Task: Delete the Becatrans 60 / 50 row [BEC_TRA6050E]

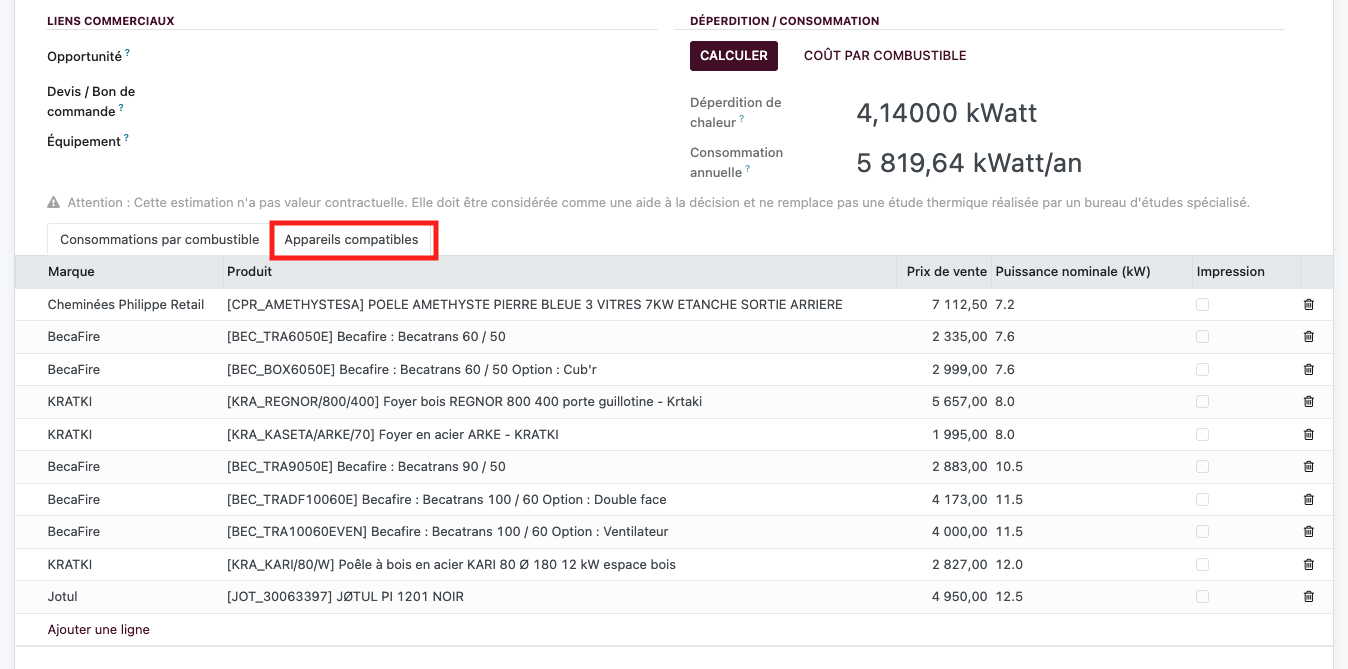Action: pos(1309,337)
